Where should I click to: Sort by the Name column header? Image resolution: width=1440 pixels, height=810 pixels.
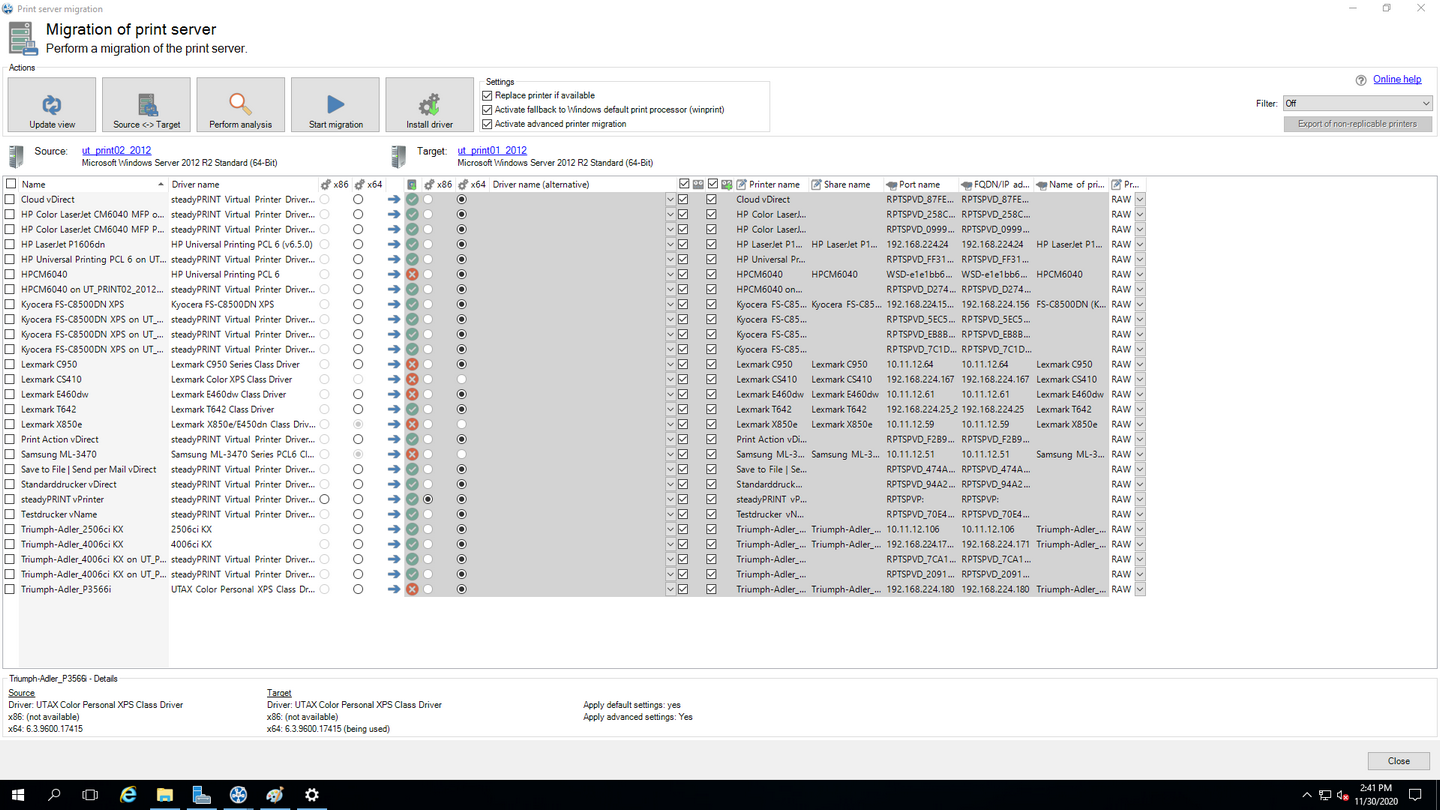93,184
